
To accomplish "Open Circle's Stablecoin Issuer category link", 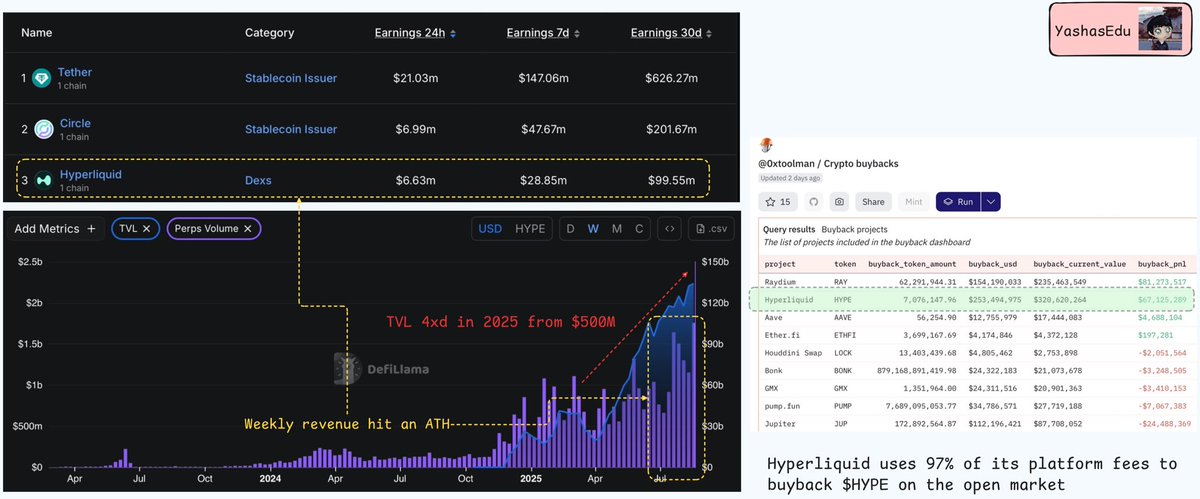I will tap(291, 129).
